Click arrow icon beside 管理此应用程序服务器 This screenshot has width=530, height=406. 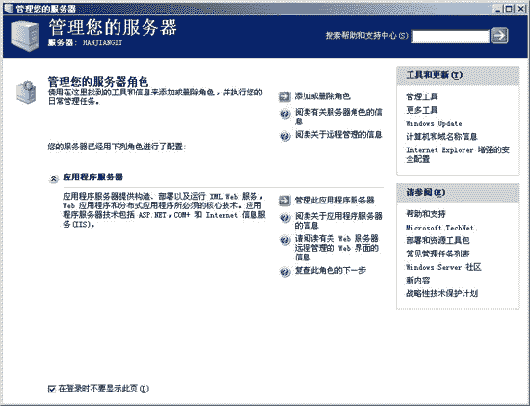(x=285, y=200)
